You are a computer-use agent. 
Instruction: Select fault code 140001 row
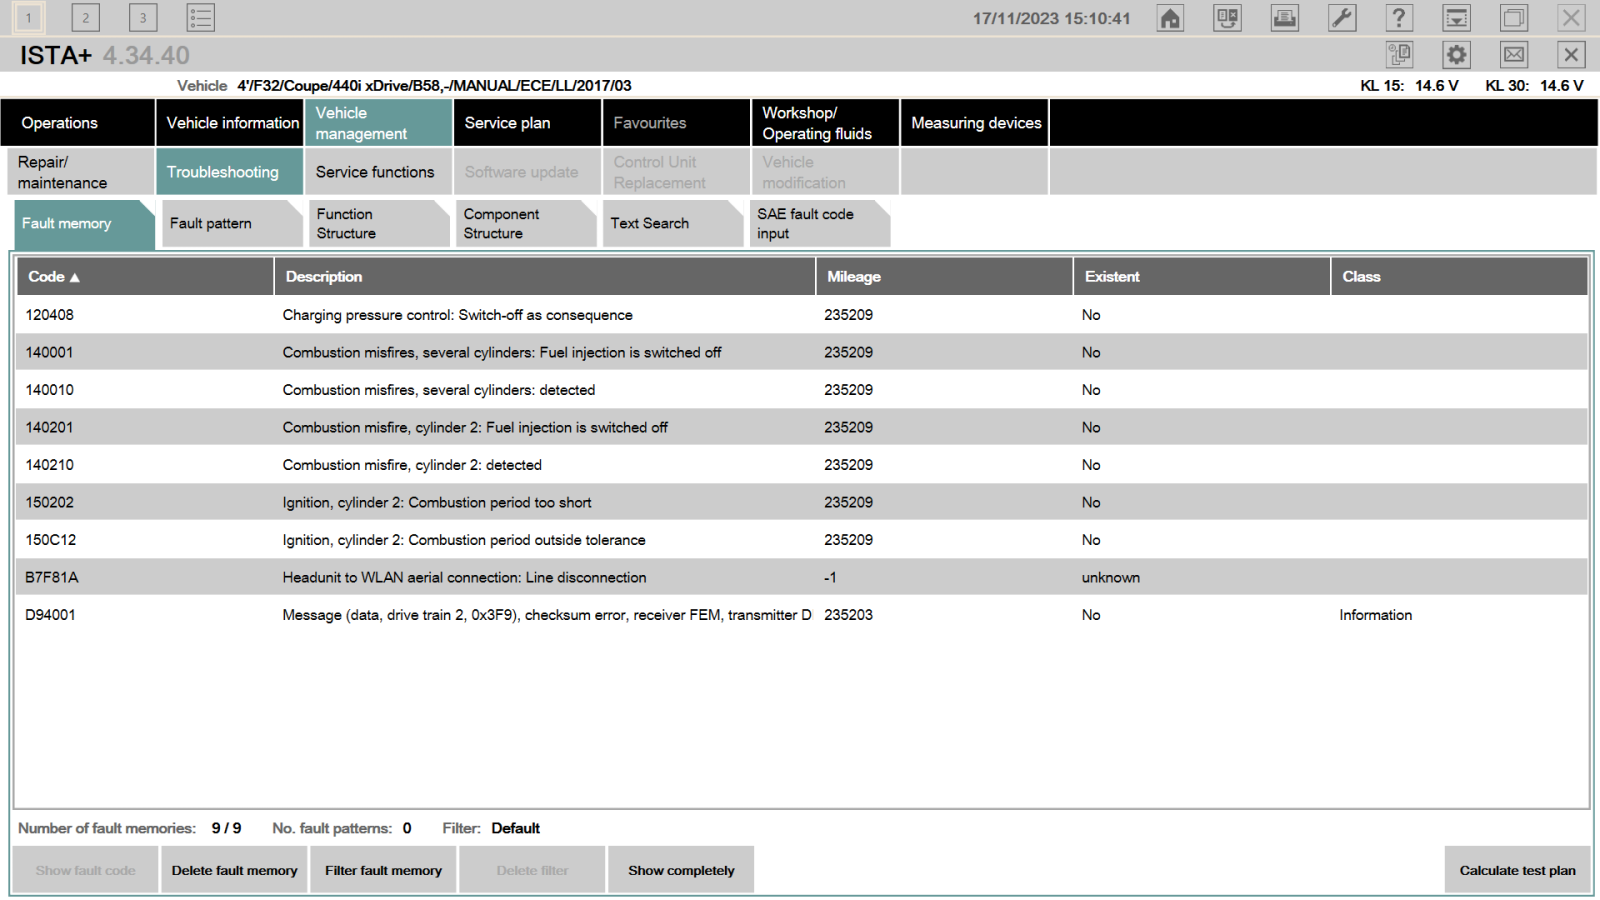[802, 352]
